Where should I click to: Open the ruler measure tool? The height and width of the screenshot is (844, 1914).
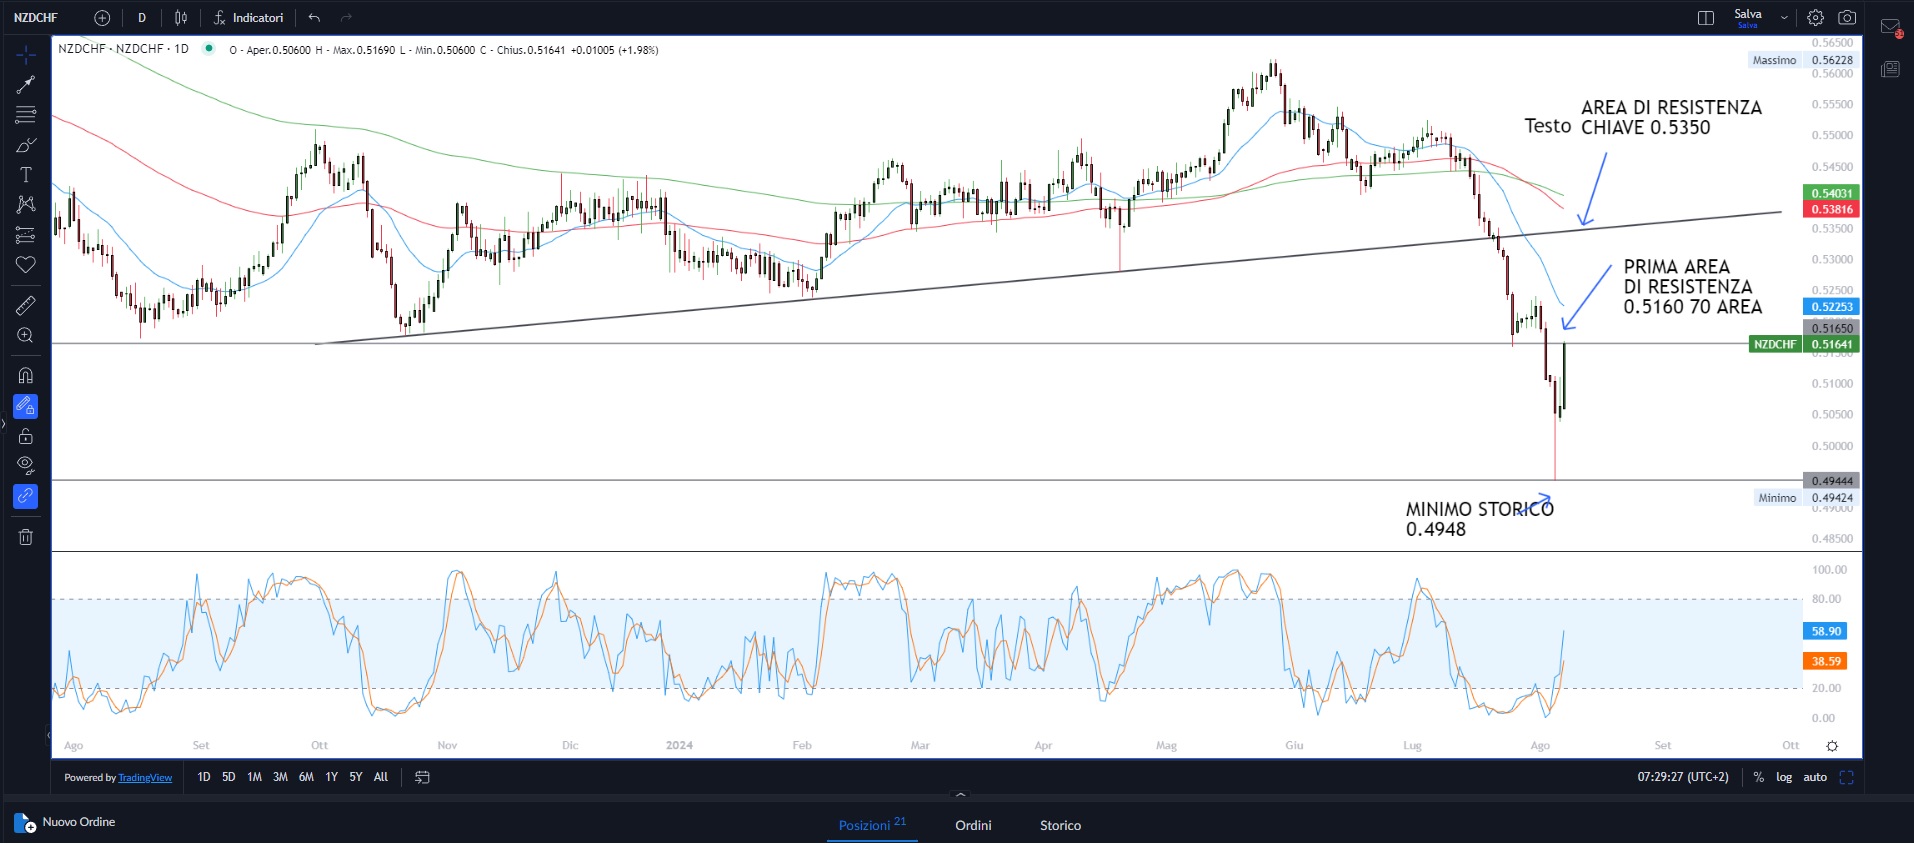[x=26, y=305]
